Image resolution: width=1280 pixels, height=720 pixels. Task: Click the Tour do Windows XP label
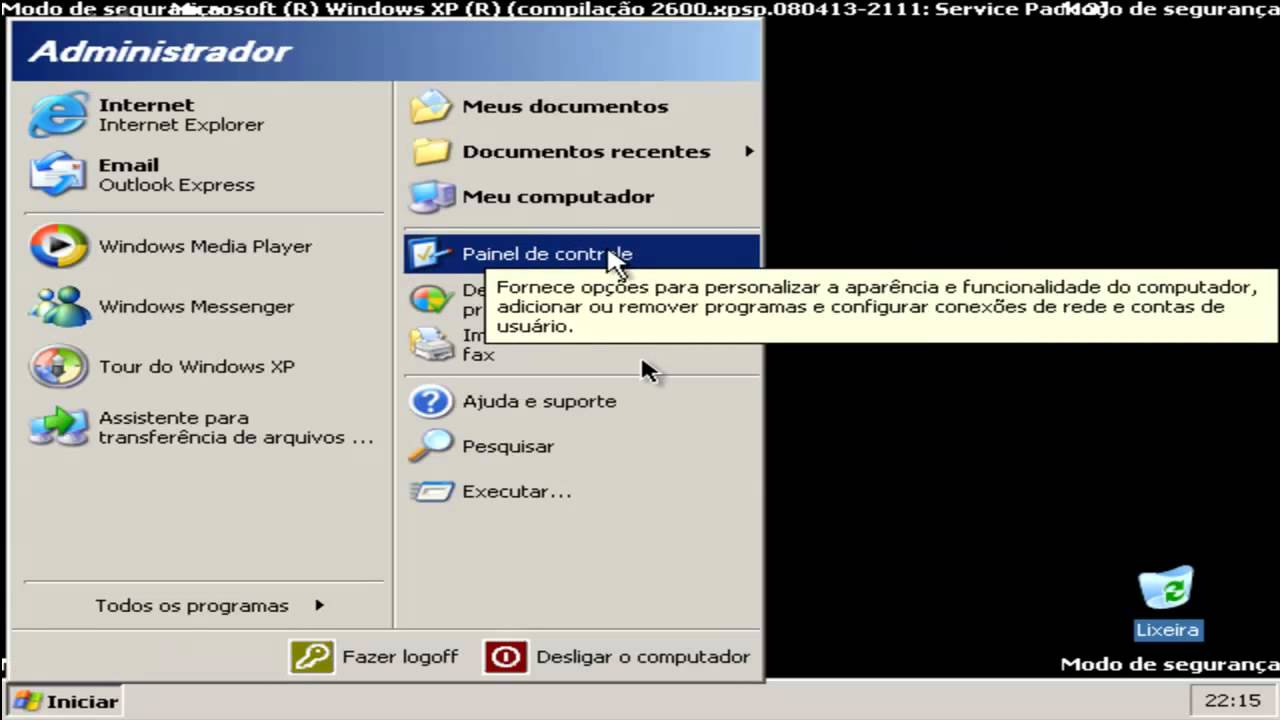(196, 367)
